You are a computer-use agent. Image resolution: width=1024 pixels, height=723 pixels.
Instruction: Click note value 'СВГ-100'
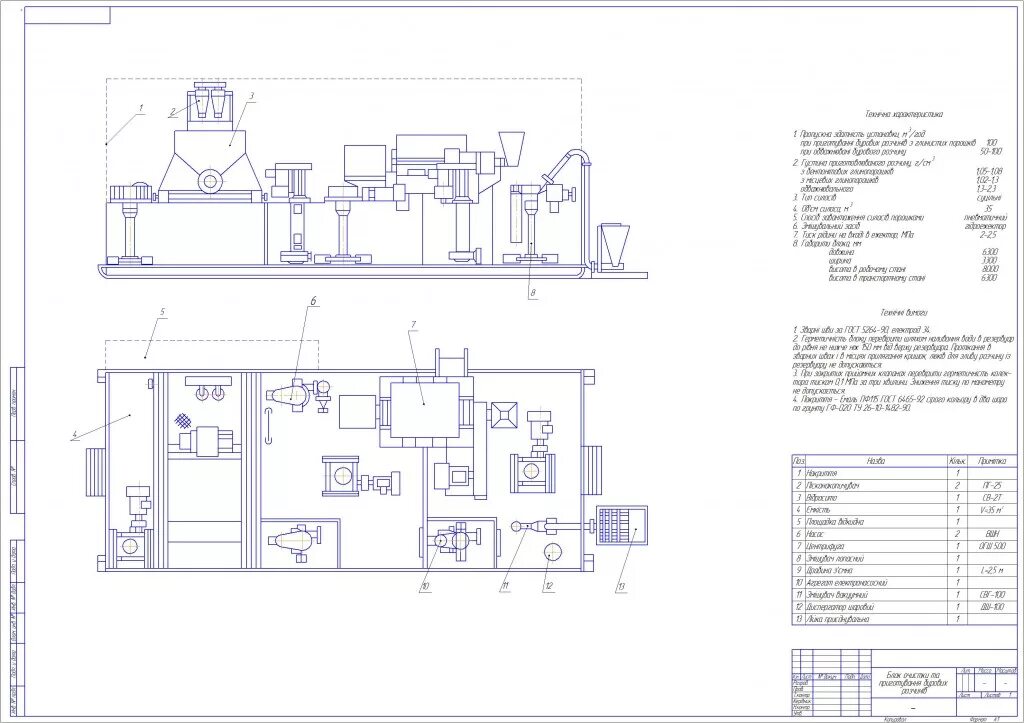(992, 595)
